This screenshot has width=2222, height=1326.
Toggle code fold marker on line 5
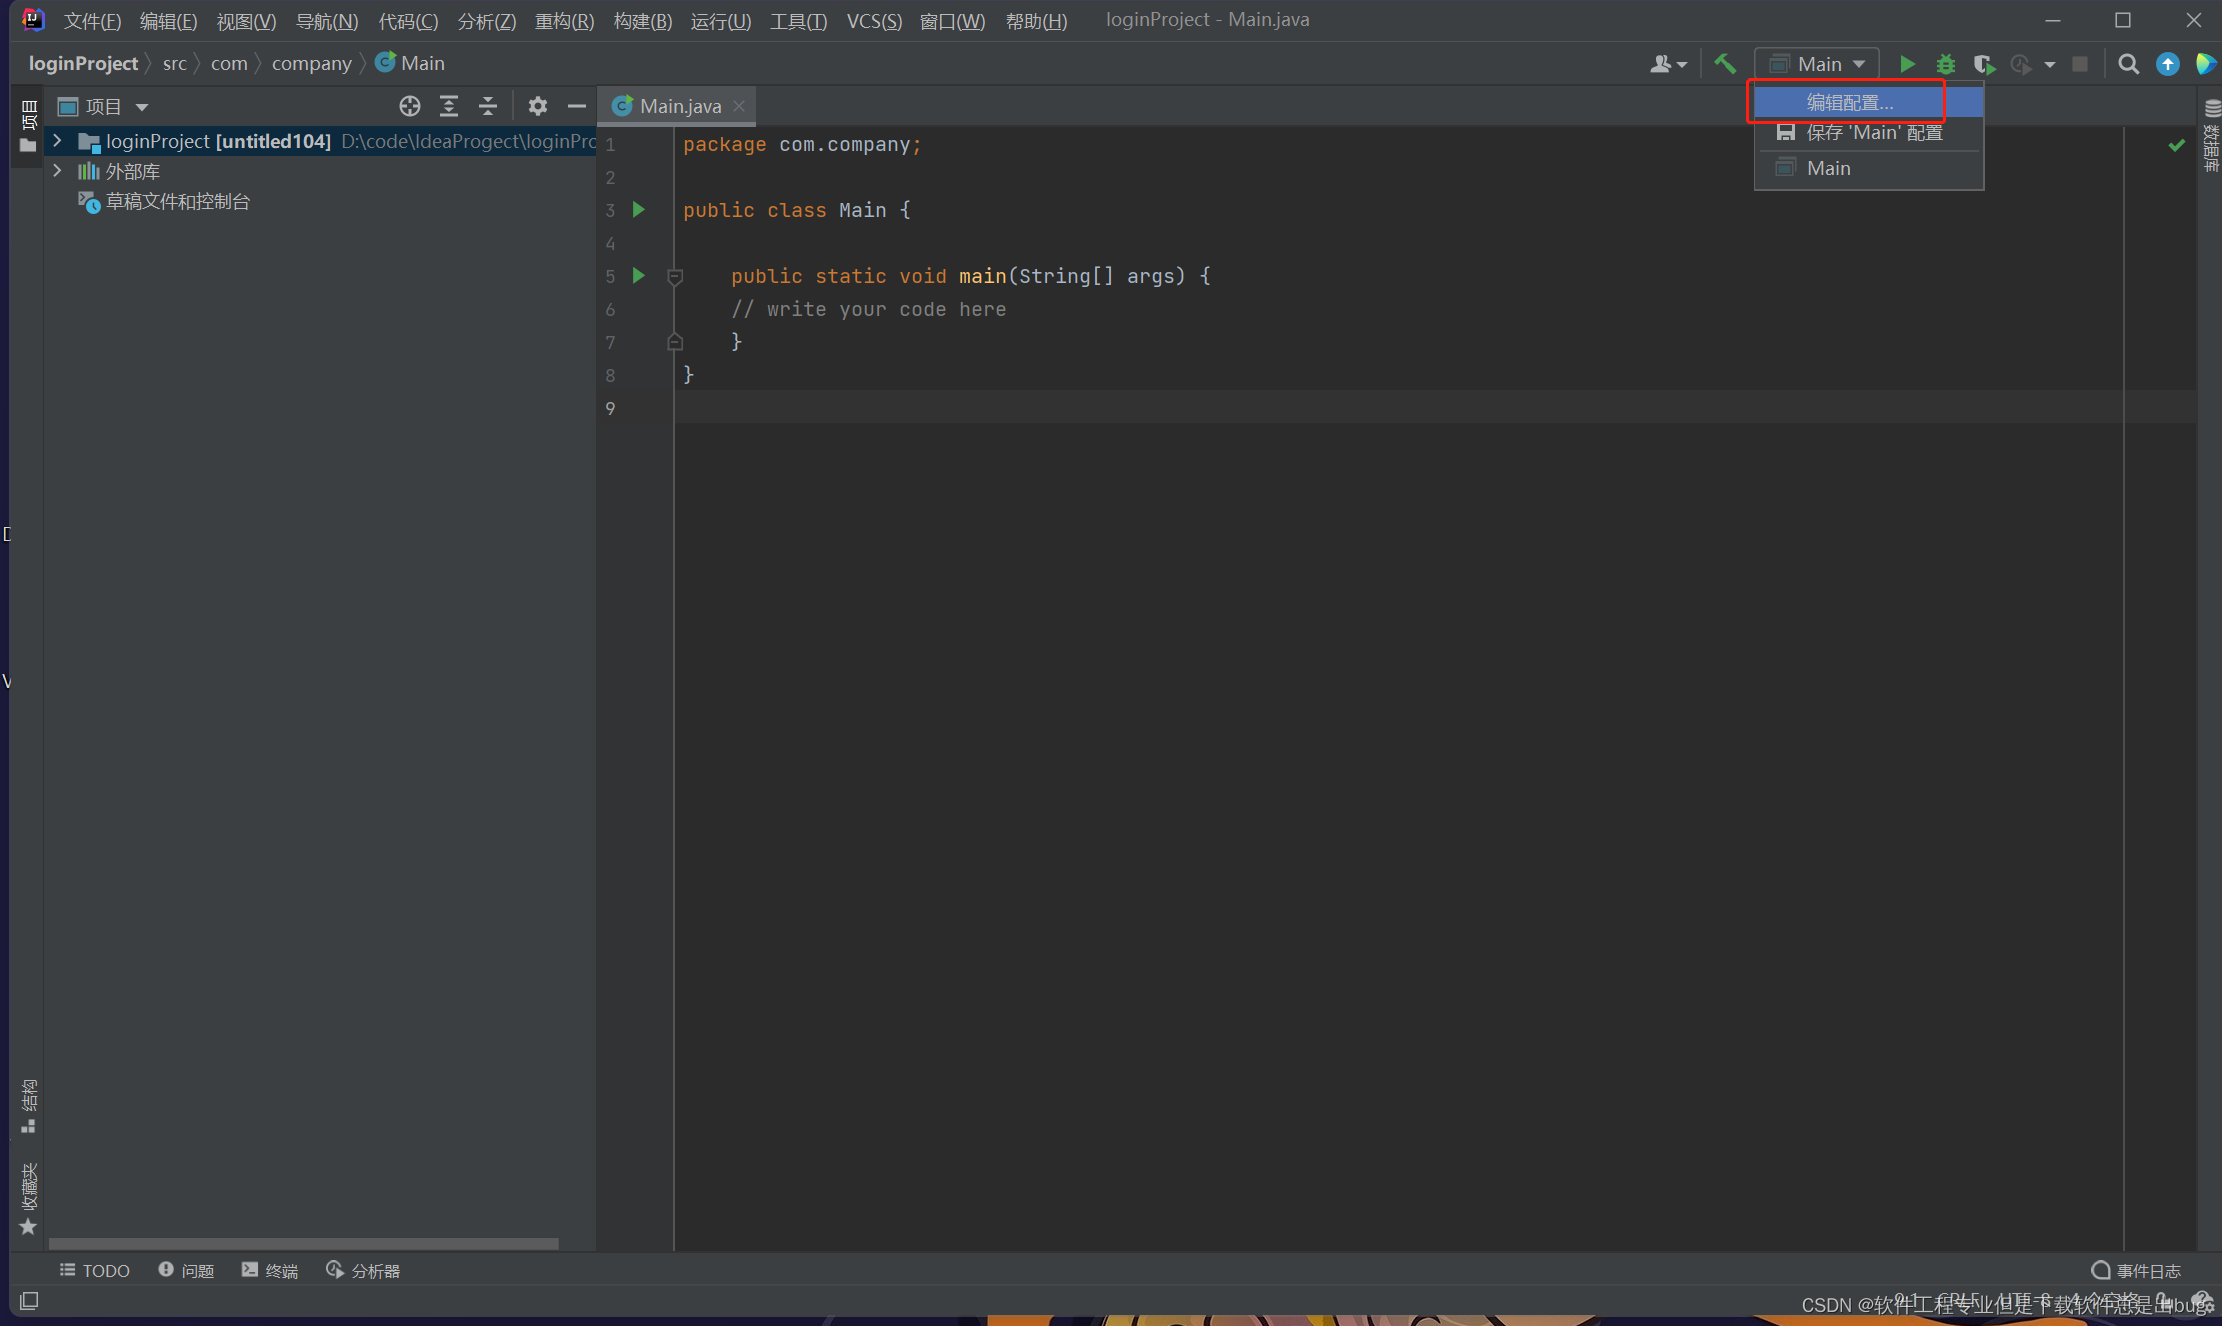675,277
